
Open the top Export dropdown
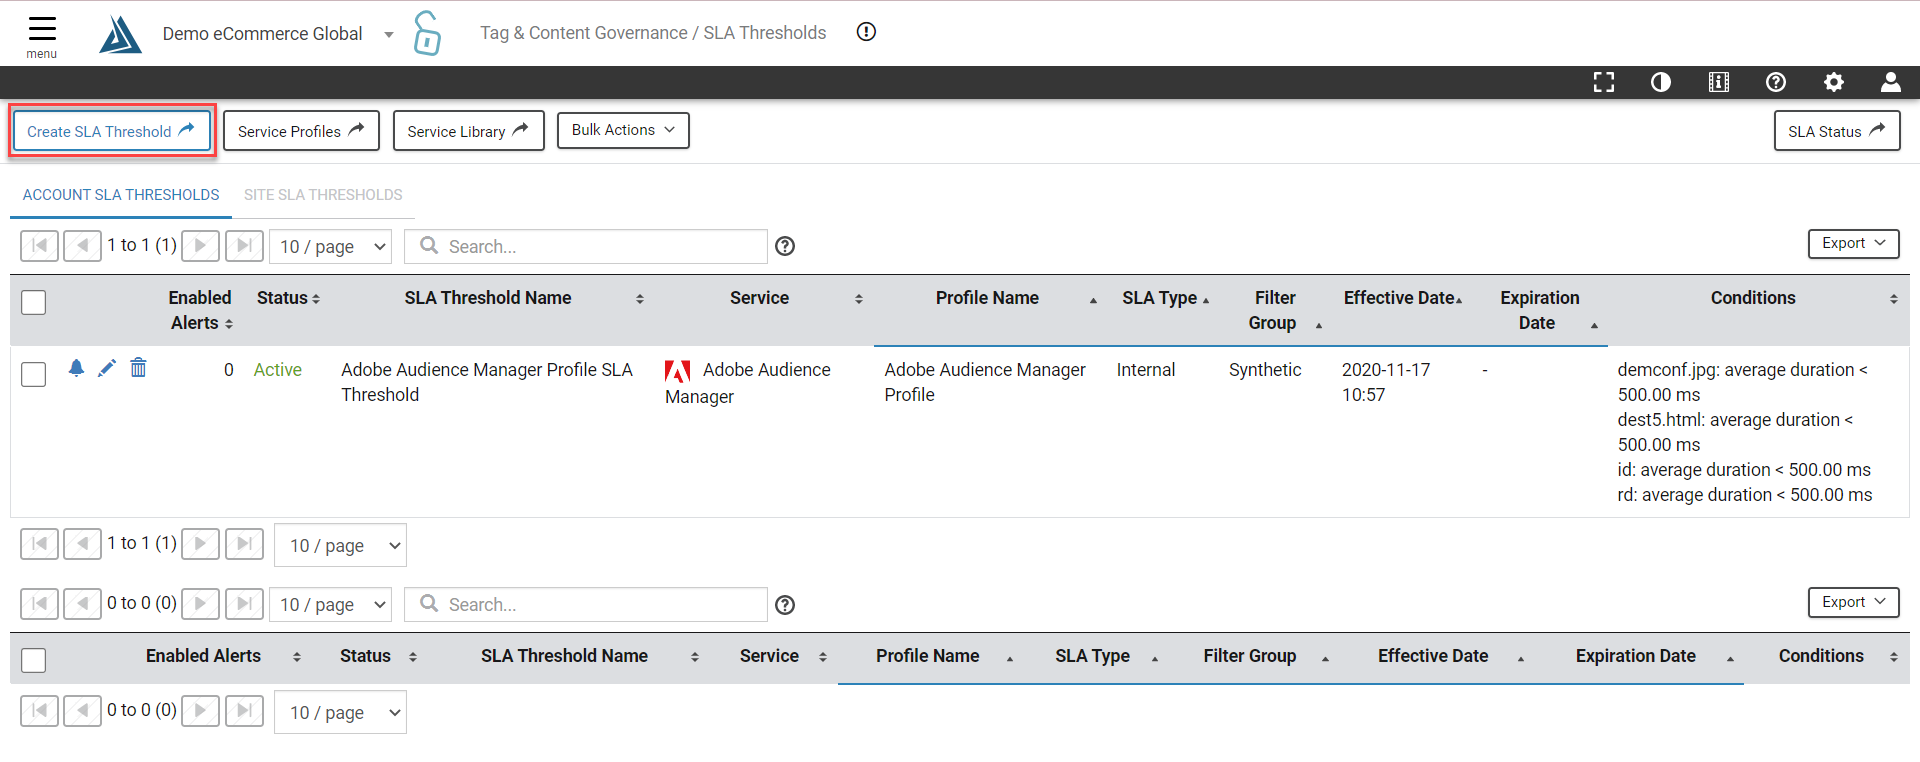(x=1853, y=243)
